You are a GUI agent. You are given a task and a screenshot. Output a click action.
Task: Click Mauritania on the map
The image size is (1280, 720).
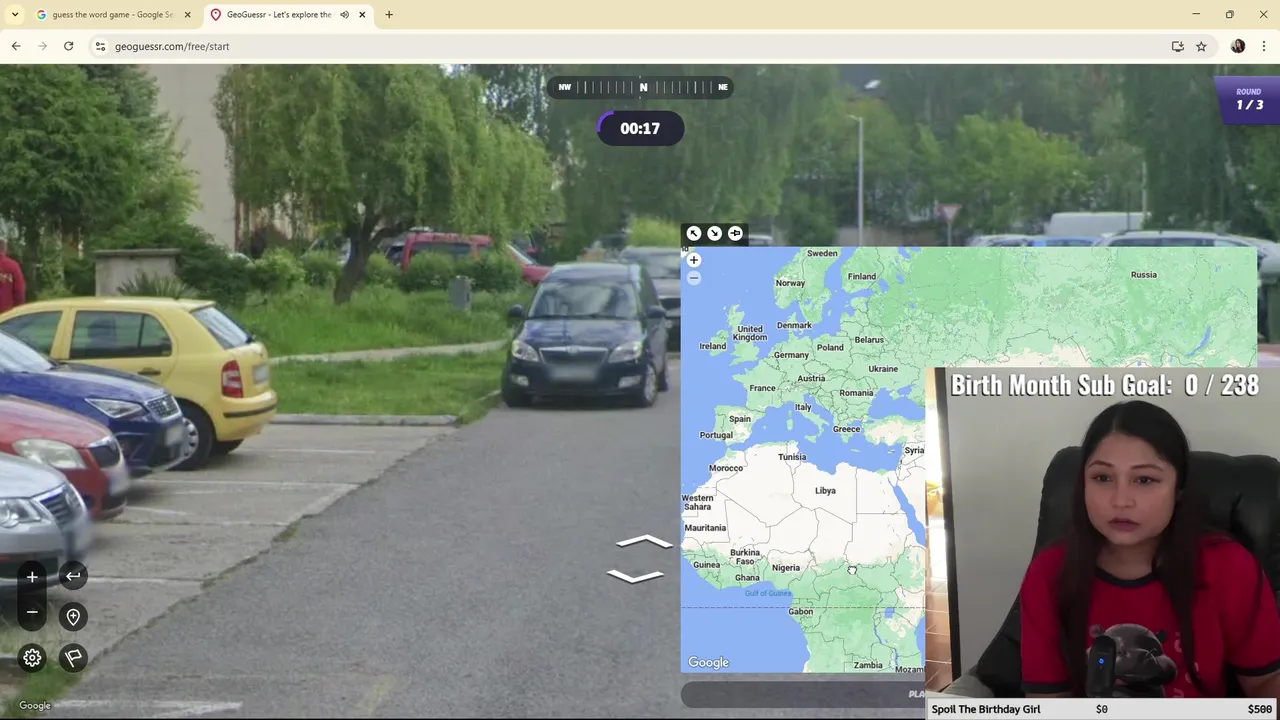click(x=705, y=528)
